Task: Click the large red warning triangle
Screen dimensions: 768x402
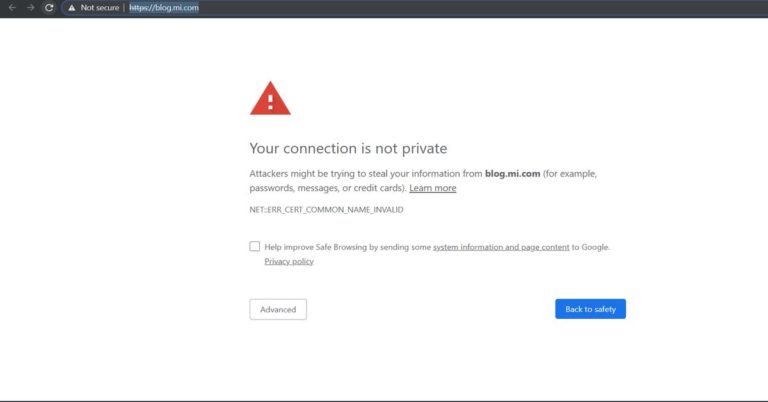Action: click(x=270, y=98)
